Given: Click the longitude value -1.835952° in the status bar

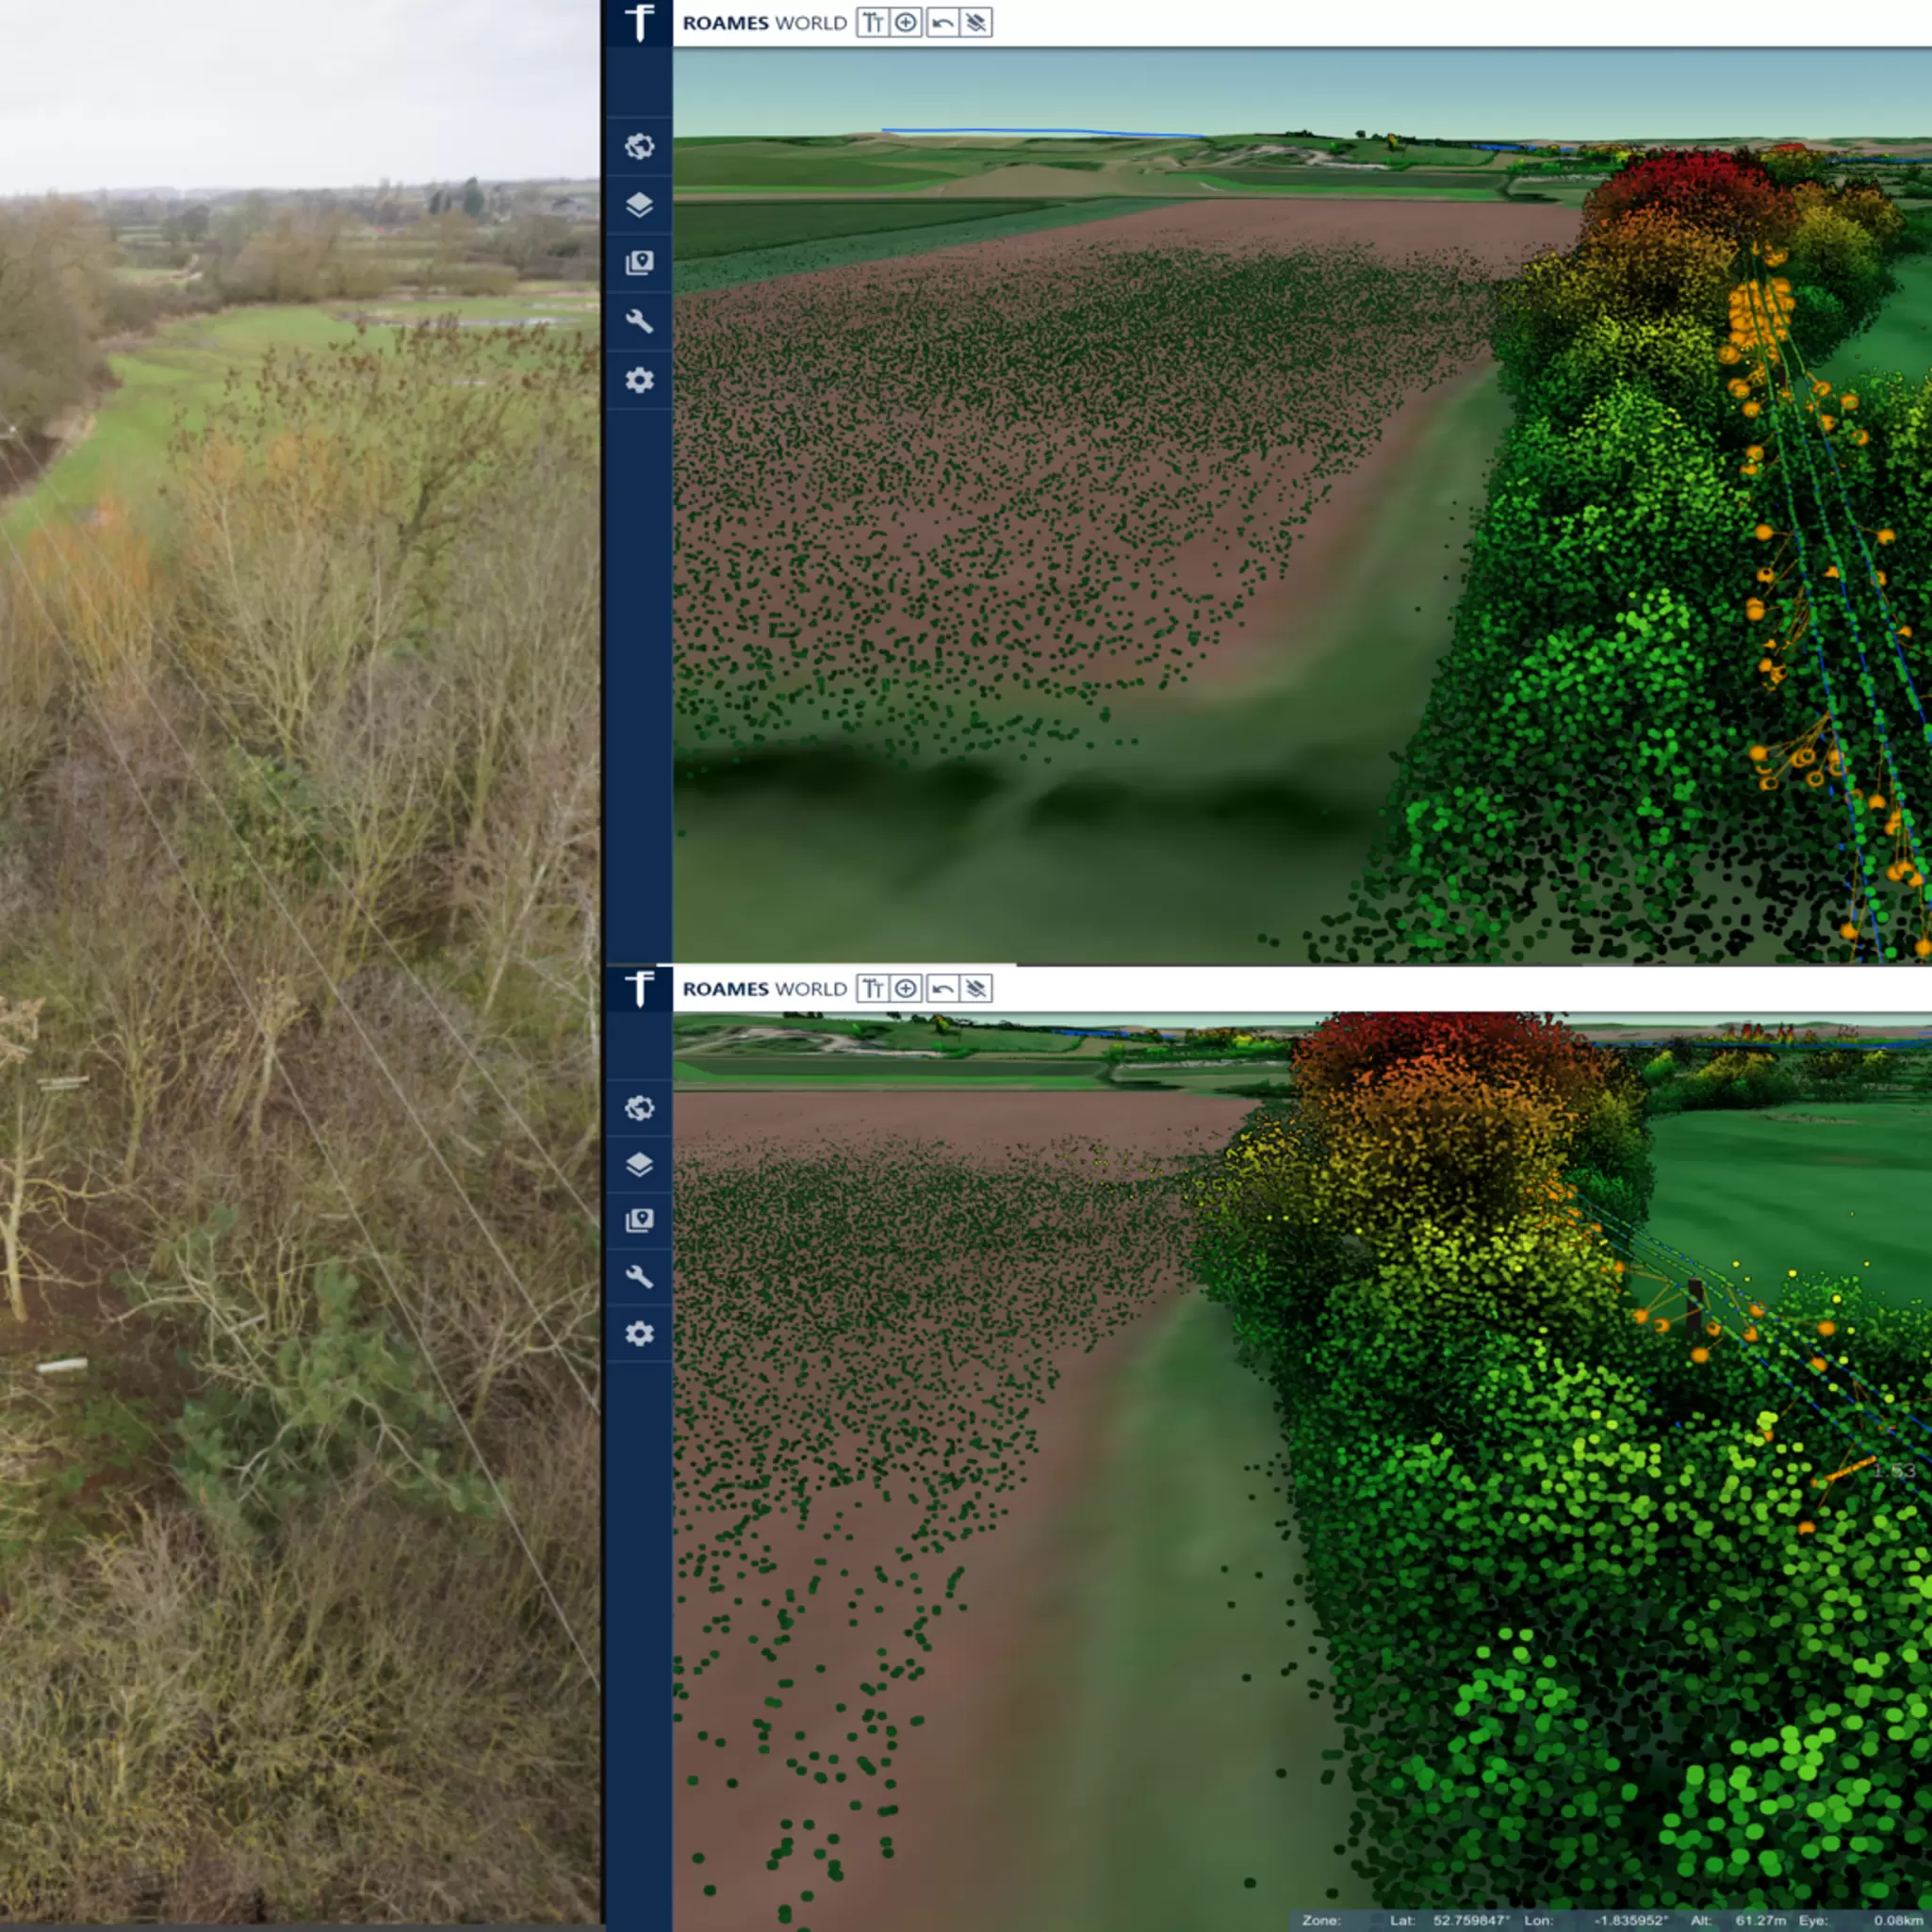Looking at the screenshot, I should point(1630,1921).
